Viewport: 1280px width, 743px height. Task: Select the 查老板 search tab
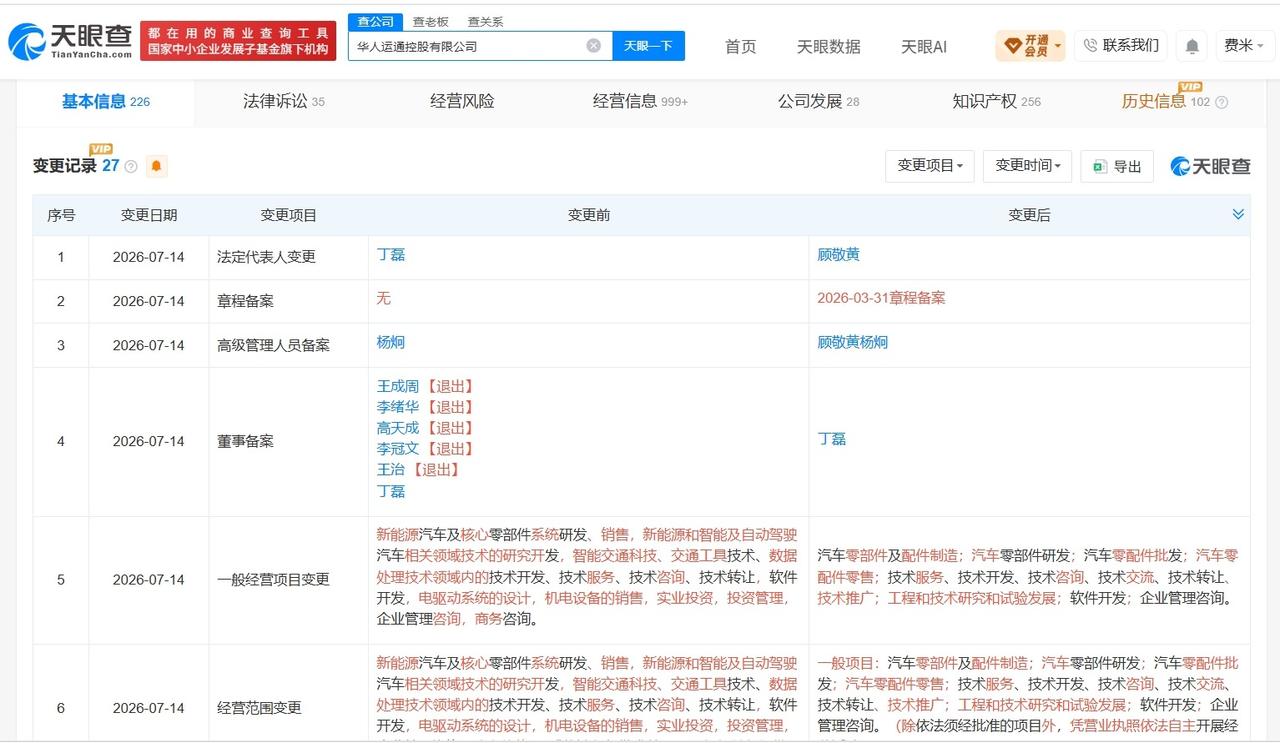430,21
